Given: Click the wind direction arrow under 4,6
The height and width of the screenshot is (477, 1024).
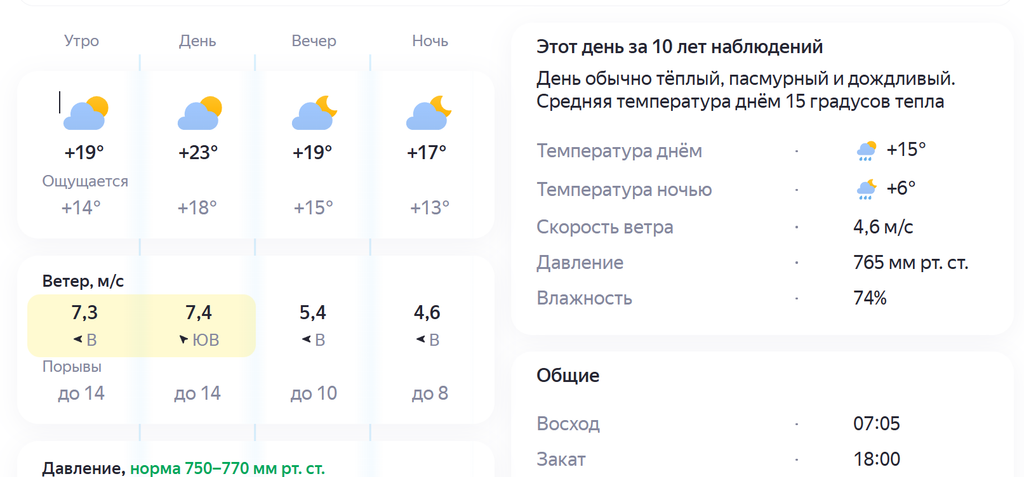Looking at the screenshot, I should pyautogui.click(x=421, y=340).
